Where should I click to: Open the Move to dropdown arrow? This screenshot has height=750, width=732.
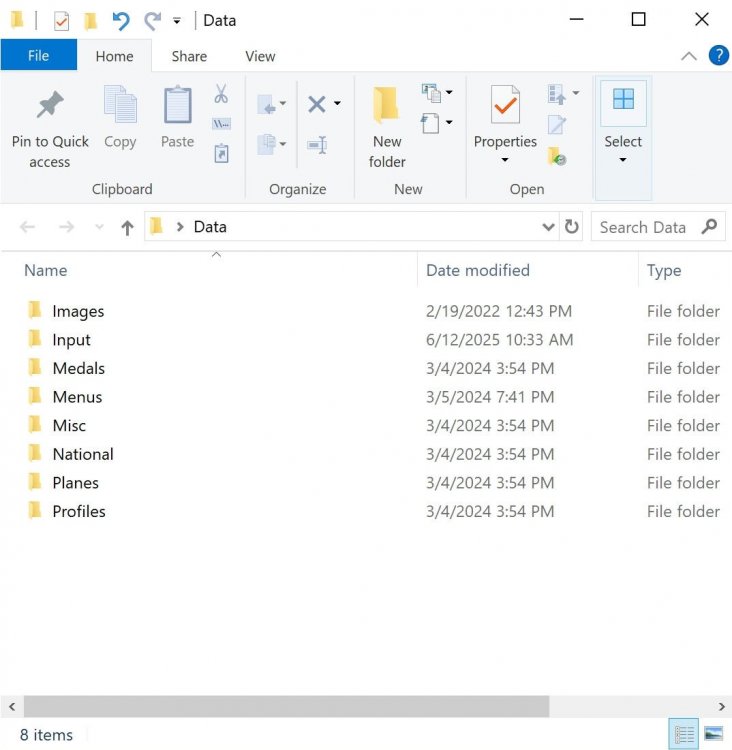tap(283, 103)
